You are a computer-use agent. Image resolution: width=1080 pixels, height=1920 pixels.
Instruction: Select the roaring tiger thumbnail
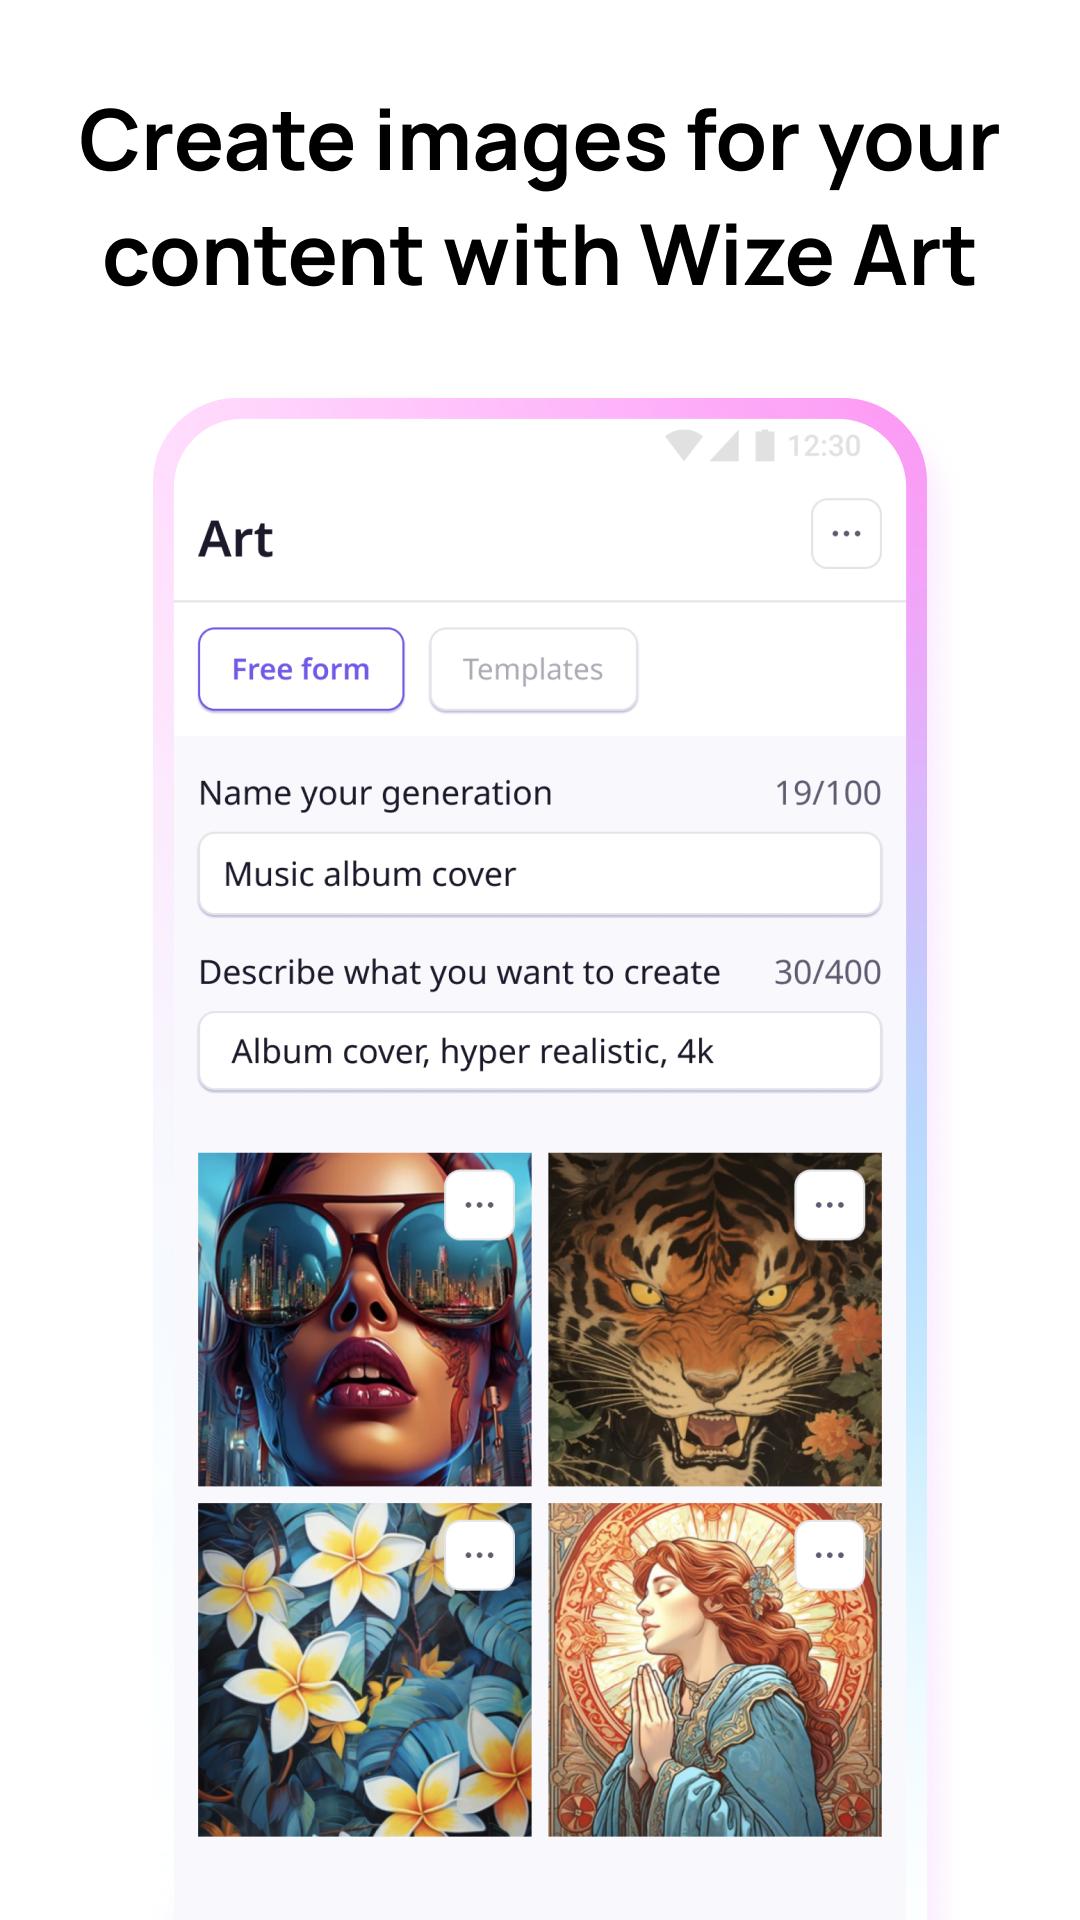[x=715, y=1319]
